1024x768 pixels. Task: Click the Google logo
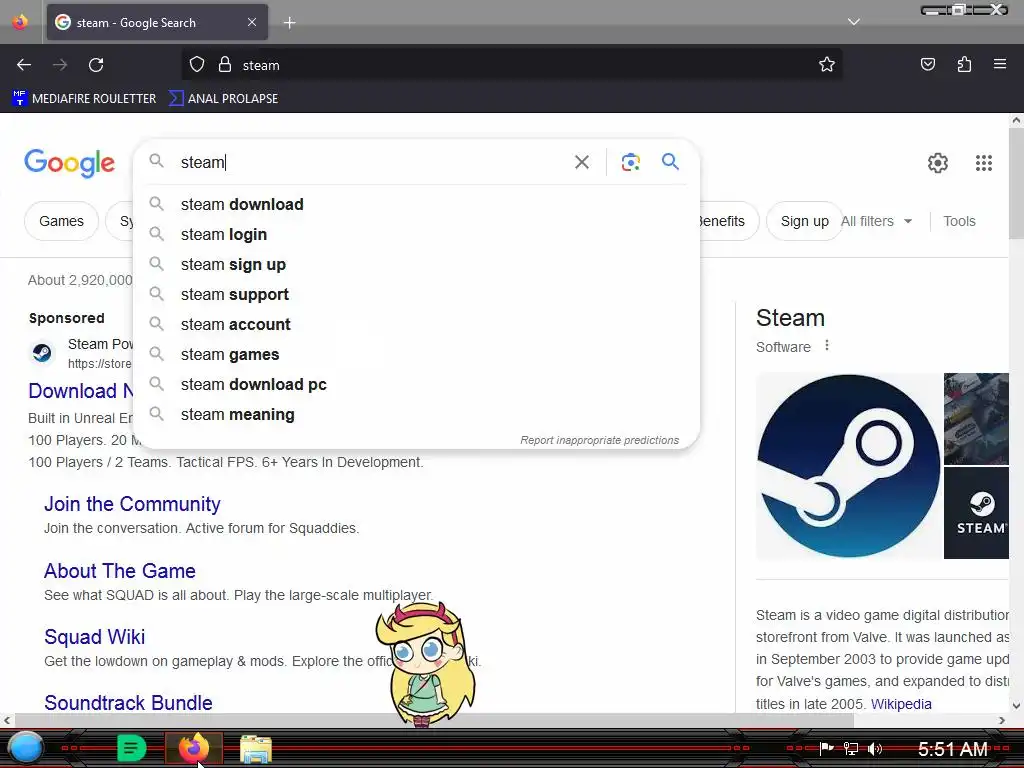pos(69,163)
